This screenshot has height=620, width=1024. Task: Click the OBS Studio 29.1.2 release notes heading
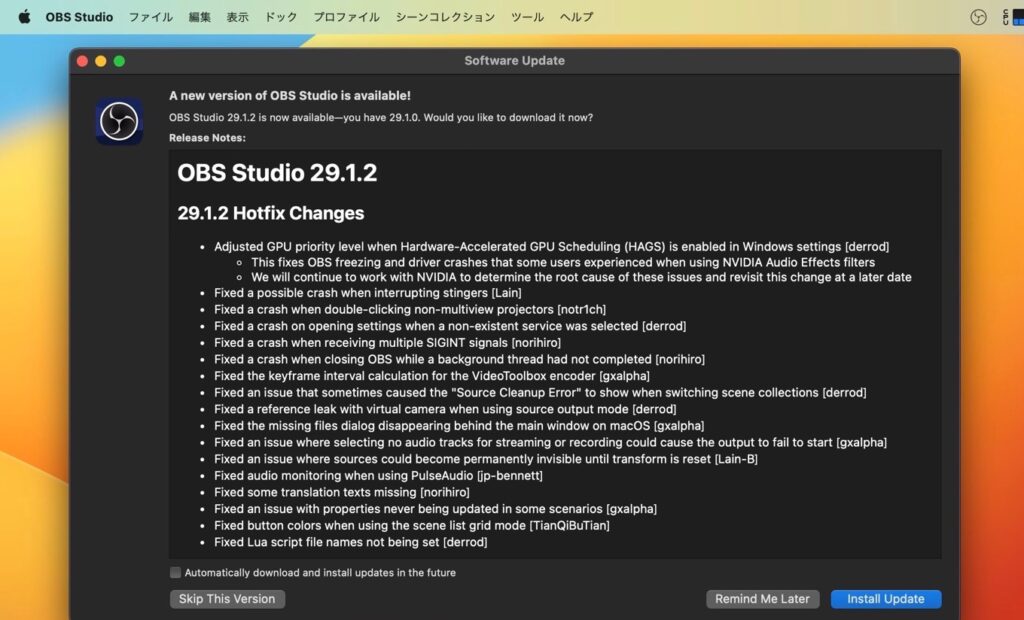(277, 172)
